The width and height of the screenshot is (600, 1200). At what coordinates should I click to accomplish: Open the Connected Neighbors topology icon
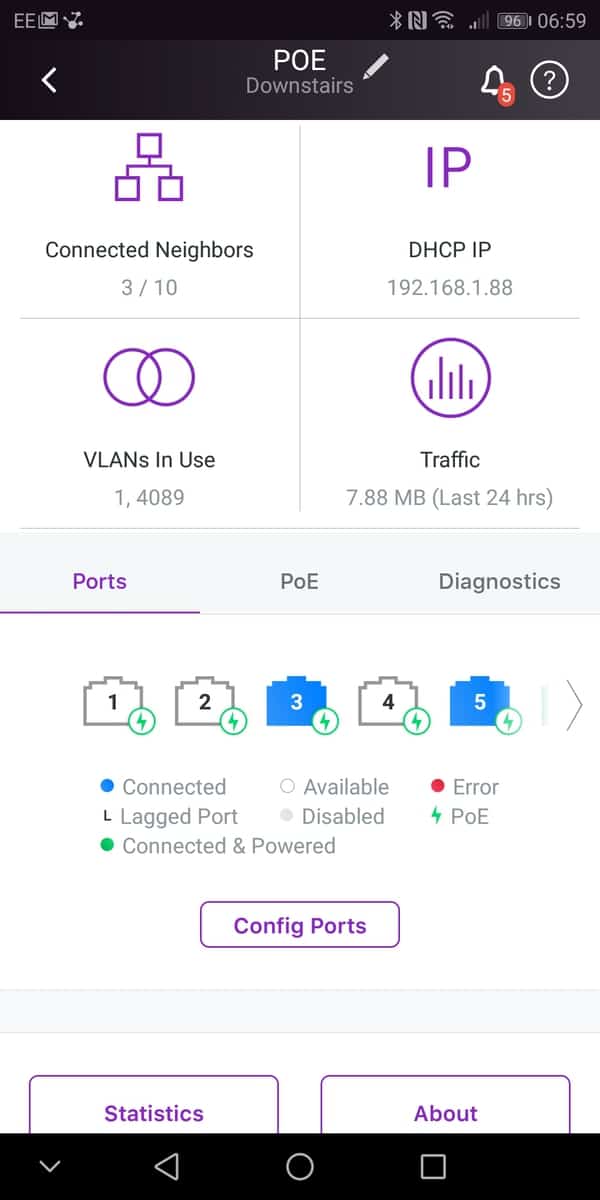tap(149, 167)
